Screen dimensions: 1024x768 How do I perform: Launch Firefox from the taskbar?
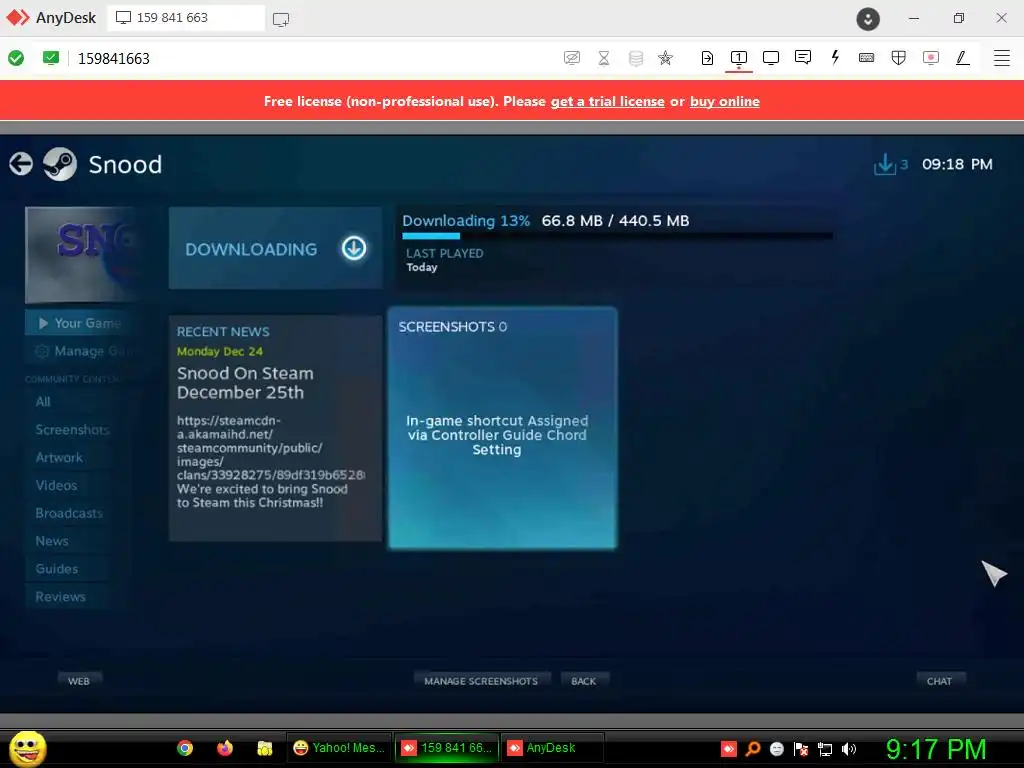tap(225, 748)
